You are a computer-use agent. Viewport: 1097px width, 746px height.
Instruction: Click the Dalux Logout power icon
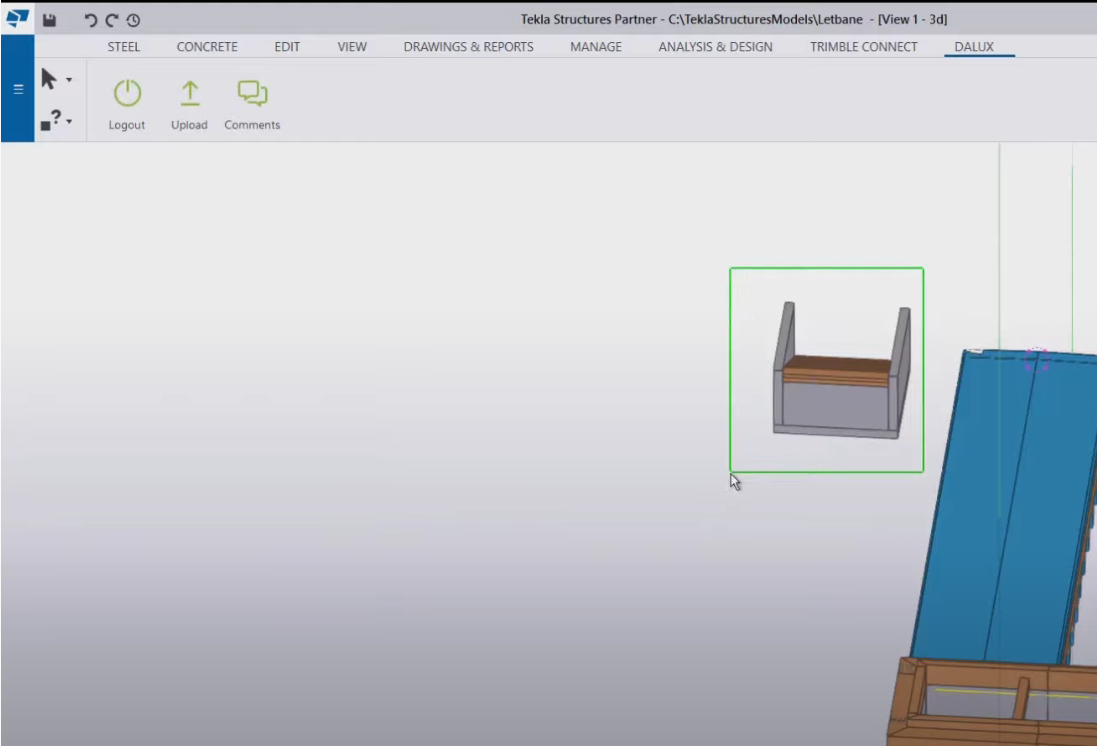click(x=127, y=94)
